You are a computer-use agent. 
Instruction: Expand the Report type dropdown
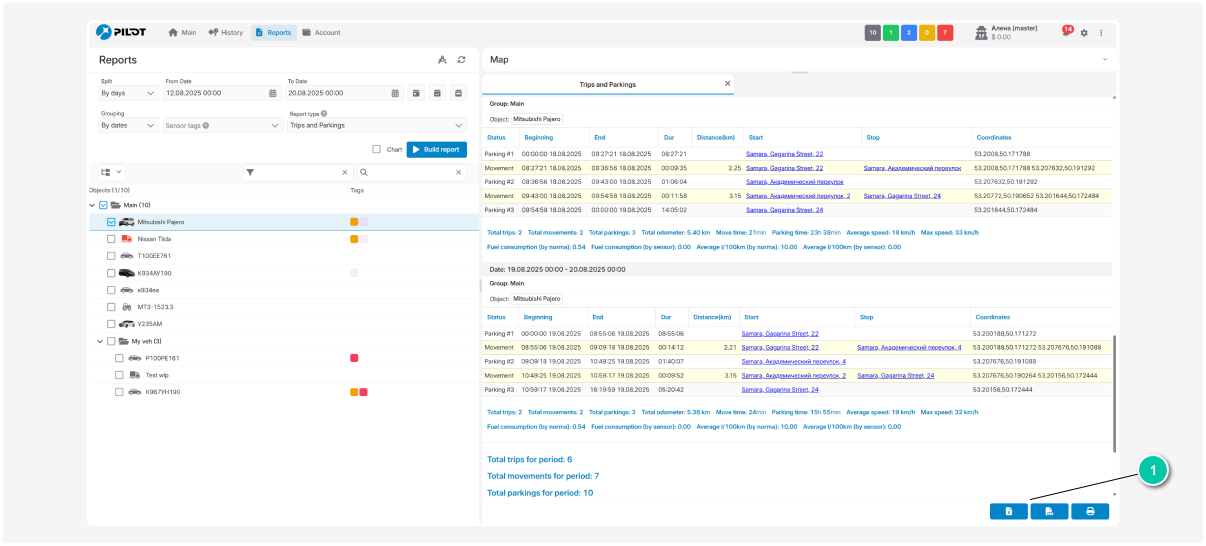click(x=377, y=126)
